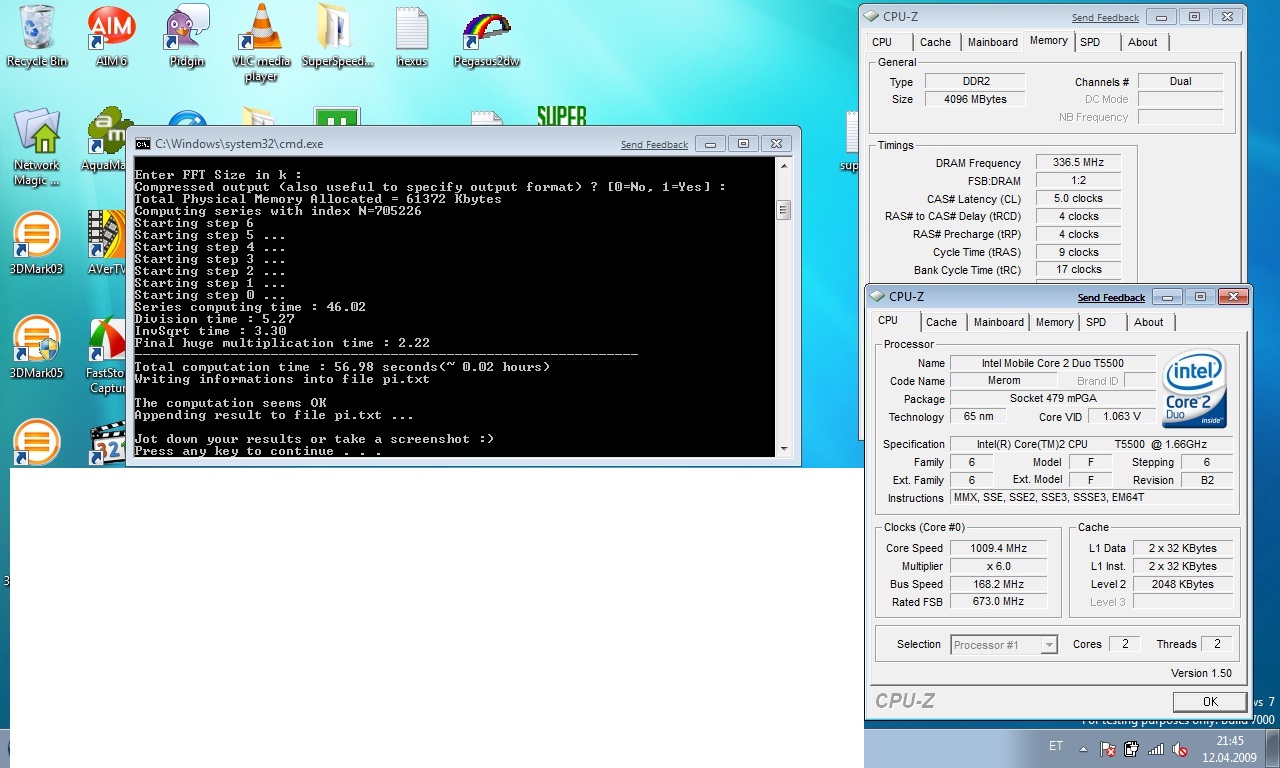Viewport: 1280px width, 768px height.
Task: Minimize the front CPU-Z window
Action: pos(1166,297)
